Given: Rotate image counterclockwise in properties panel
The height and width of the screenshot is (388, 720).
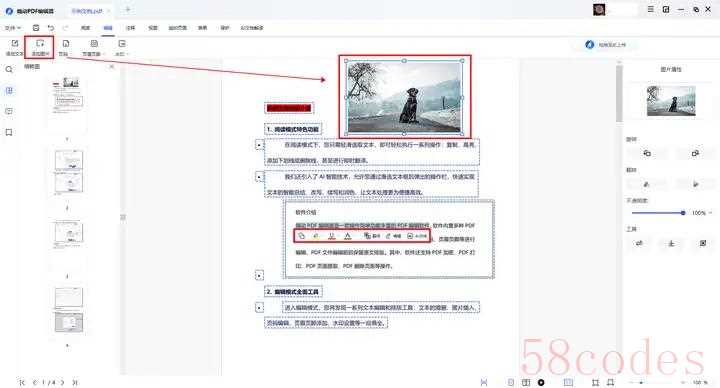Looking at the screenshot, I should 647,153.
